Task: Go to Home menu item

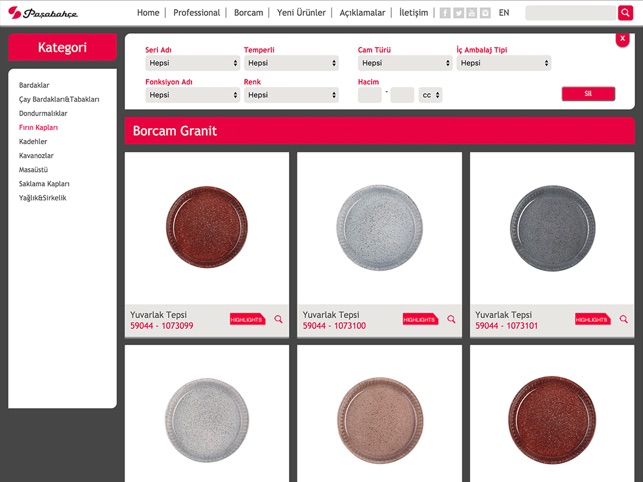Action: pyautogui.click(x=148, y=13)
